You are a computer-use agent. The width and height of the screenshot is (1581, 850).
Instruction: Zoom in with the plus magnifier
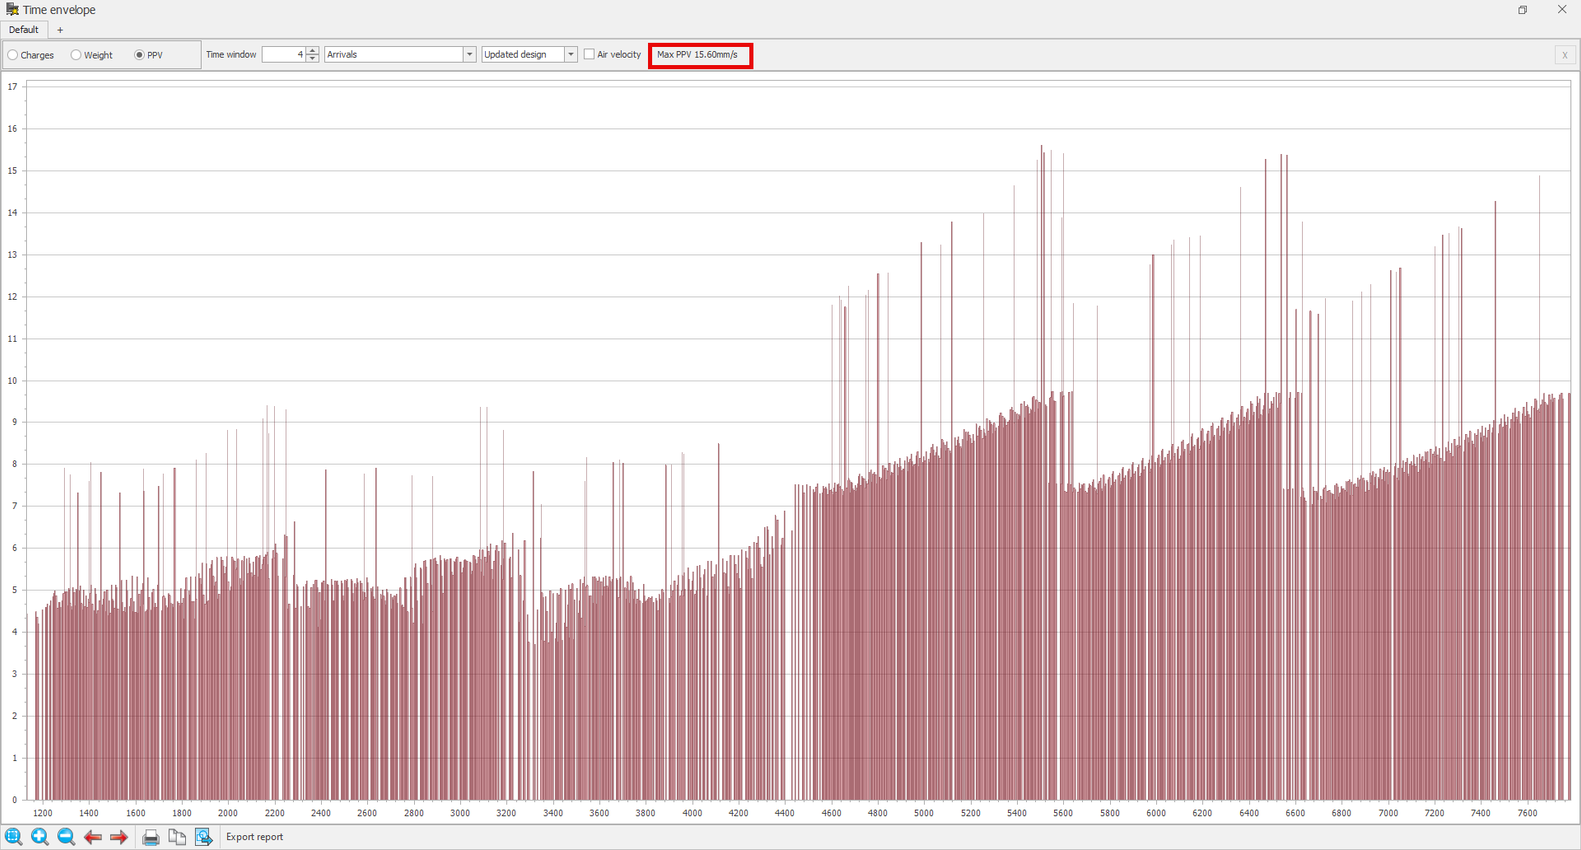40,837
